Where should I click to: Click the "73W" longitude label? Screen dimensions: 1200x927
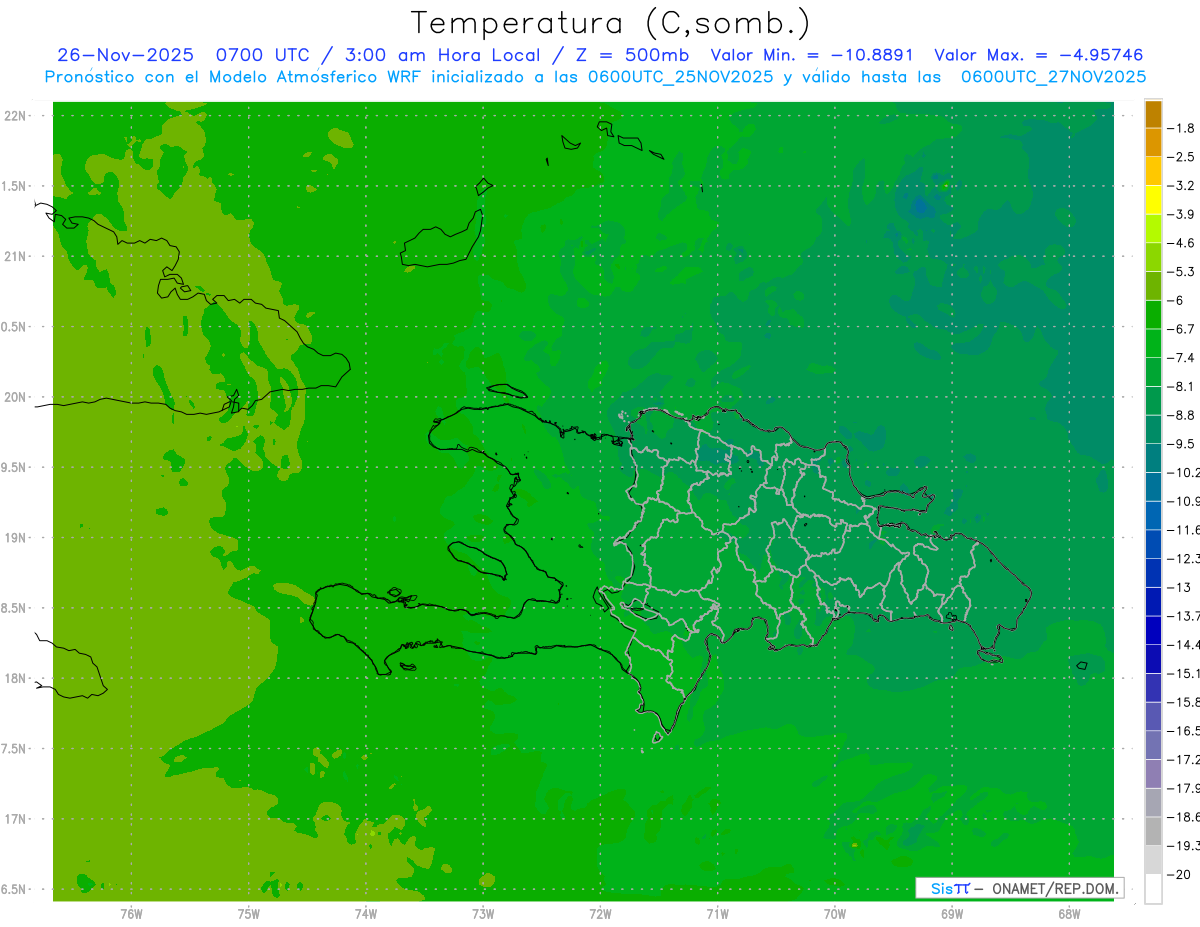coord(483,912)
